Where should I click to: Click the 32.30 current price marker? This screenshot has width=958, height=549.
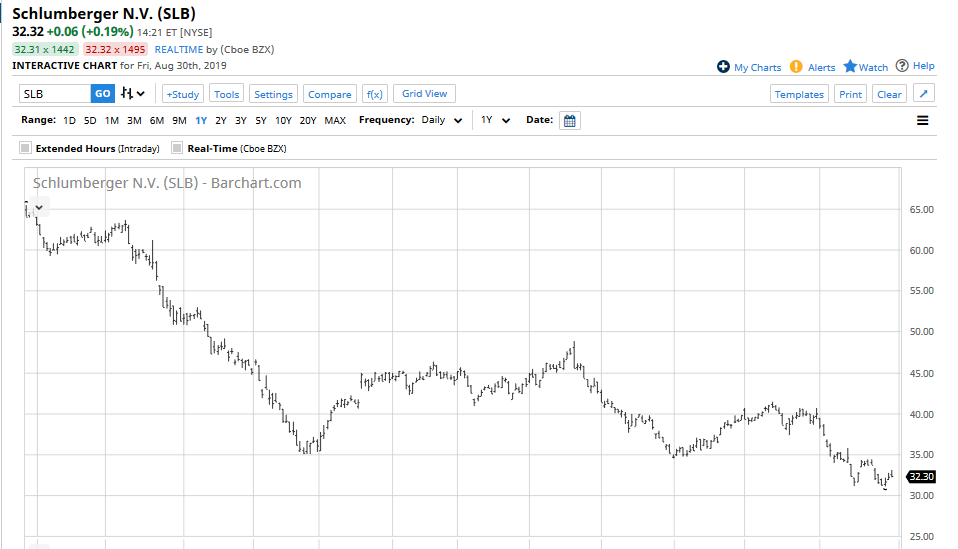921,476
